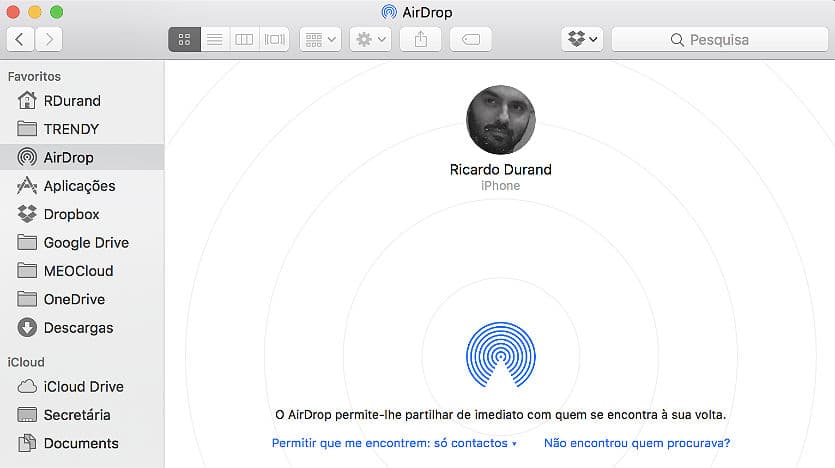Click the Favoritos section header
Viewport: 835px width, 468px height.
[34, 77]
